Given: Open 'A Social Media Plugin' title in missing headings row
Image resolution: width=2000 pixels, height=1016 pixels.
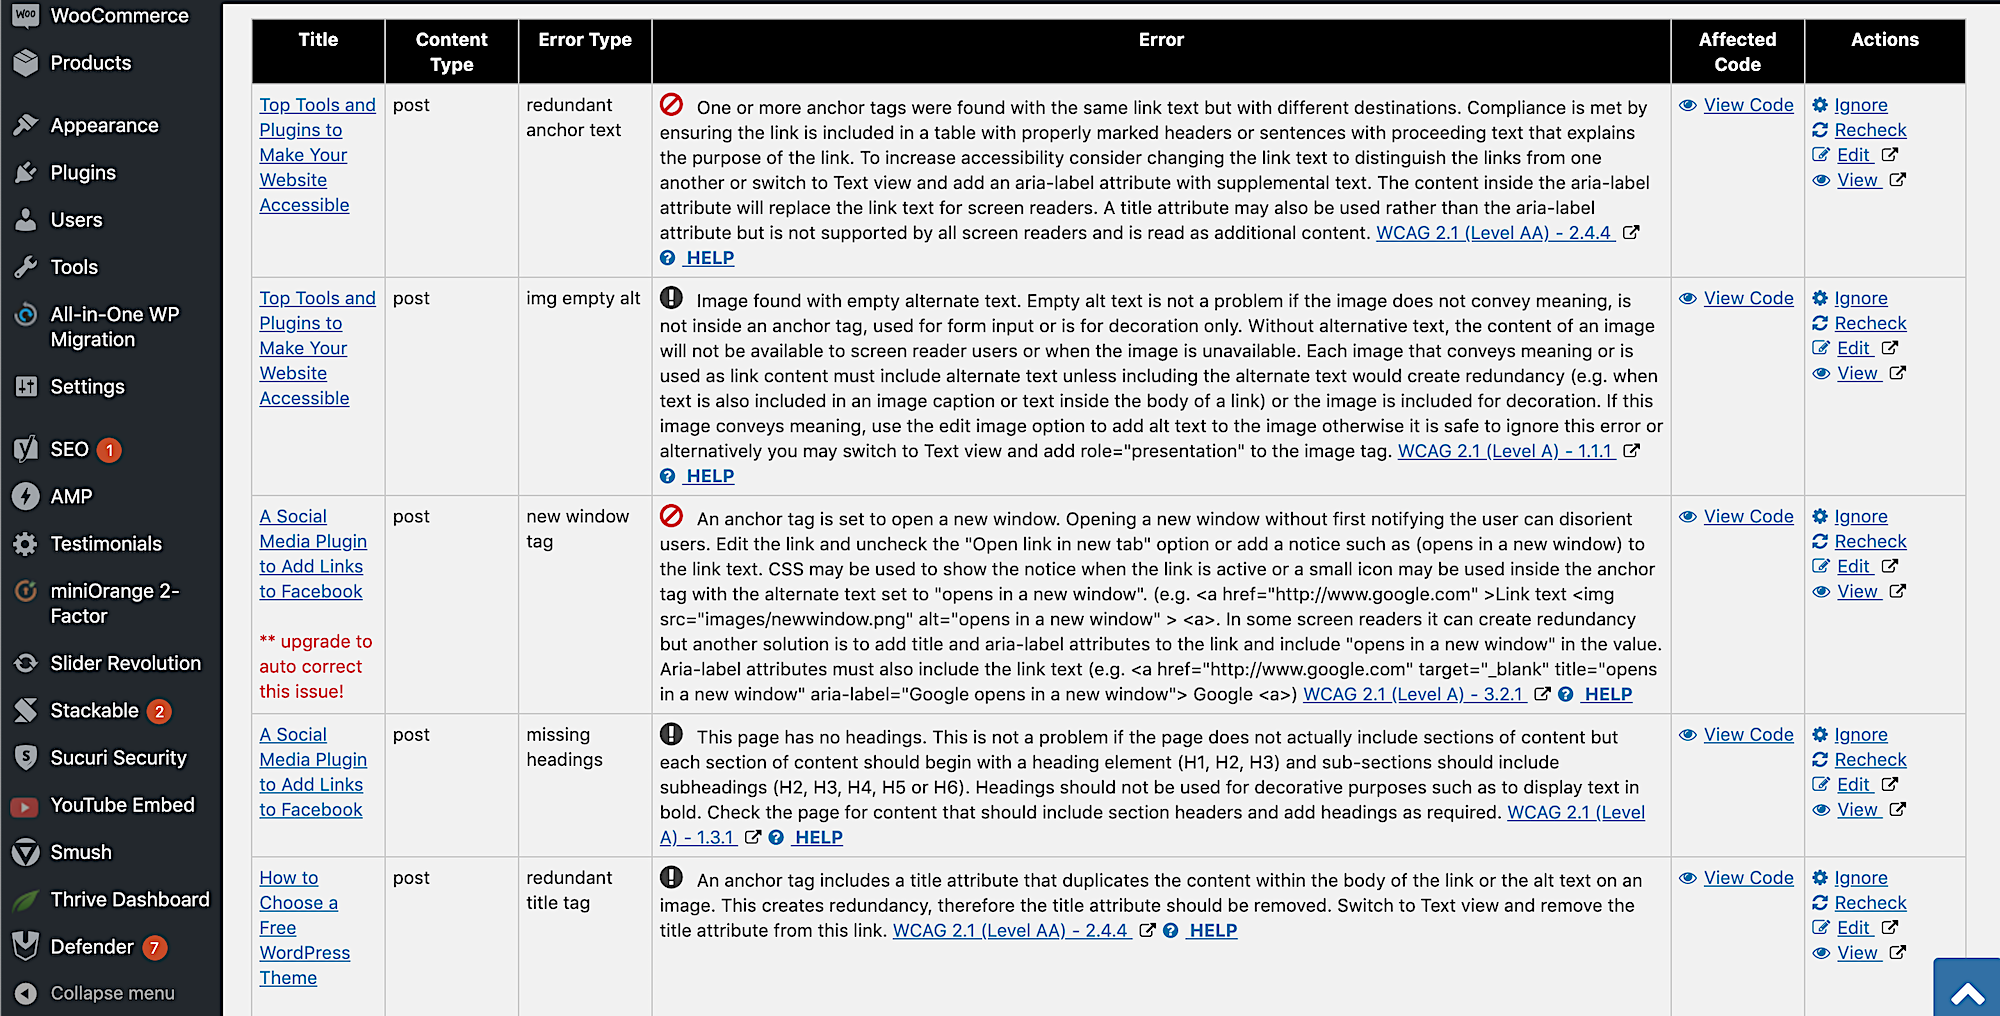Looking at the screenshot, I should click(312, 772).
